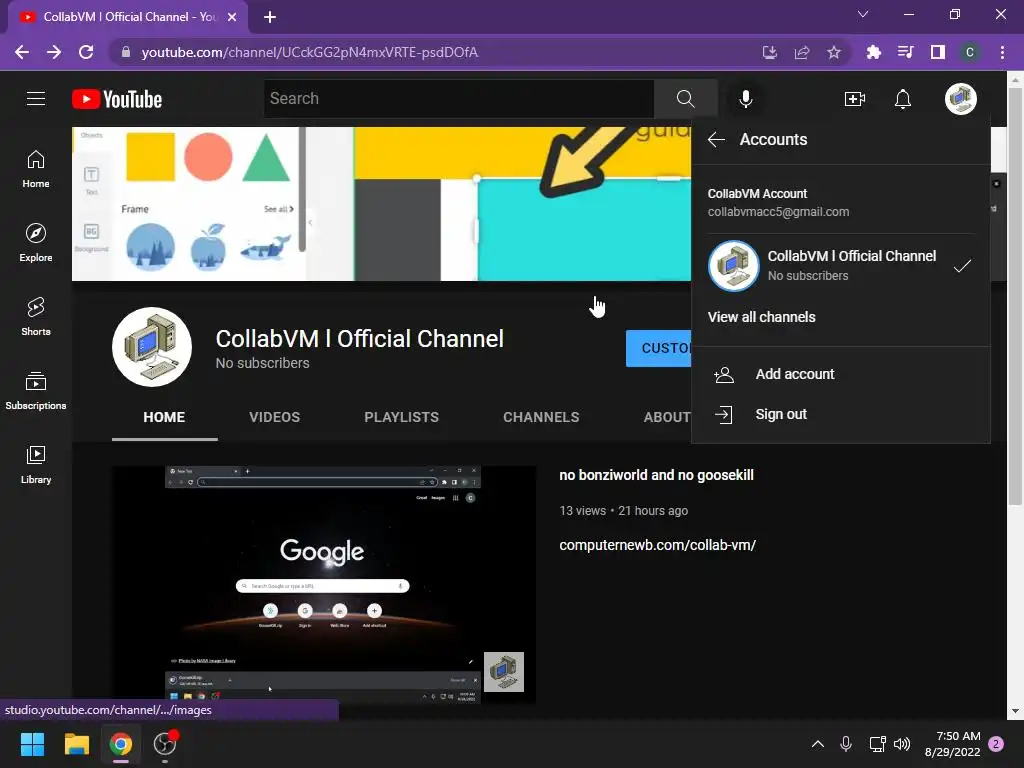Open Explore in the sidebar
Screen dimensions: 1024x768
[x=36, y=243]
